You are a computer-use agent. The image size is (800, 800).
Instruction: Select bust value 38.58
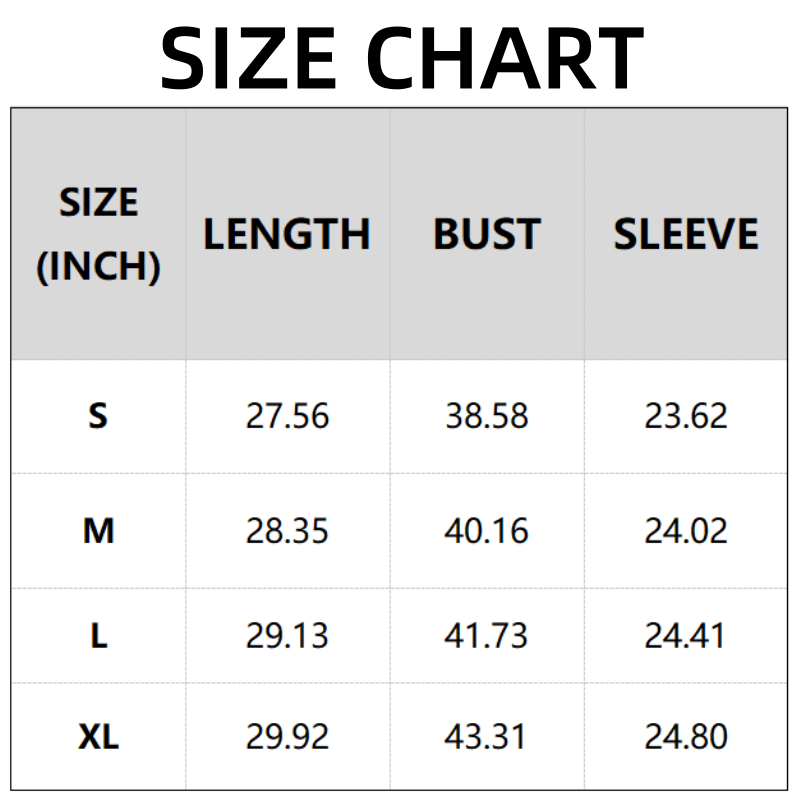tap(486, 416)
